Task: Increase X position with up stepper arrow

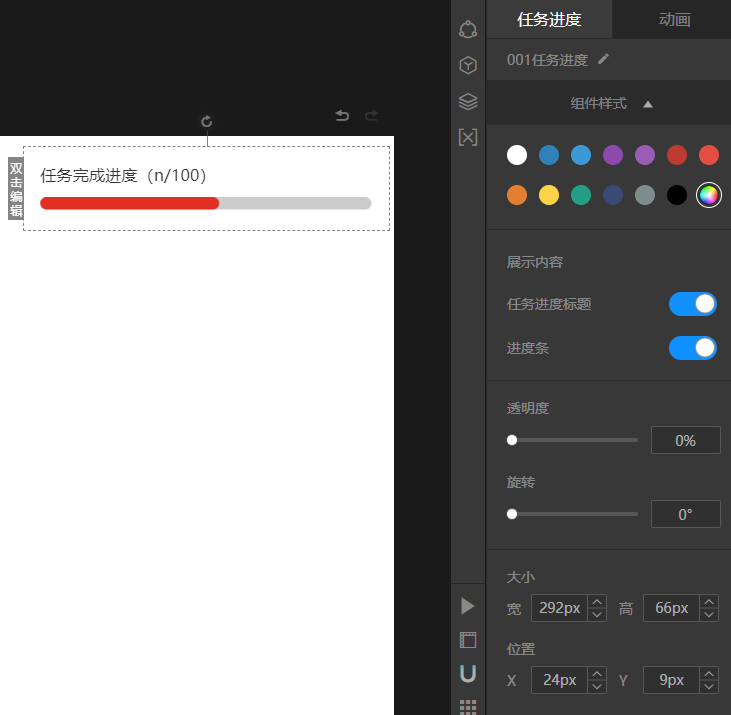Action: pyautogui.click(x=597, y=674)
